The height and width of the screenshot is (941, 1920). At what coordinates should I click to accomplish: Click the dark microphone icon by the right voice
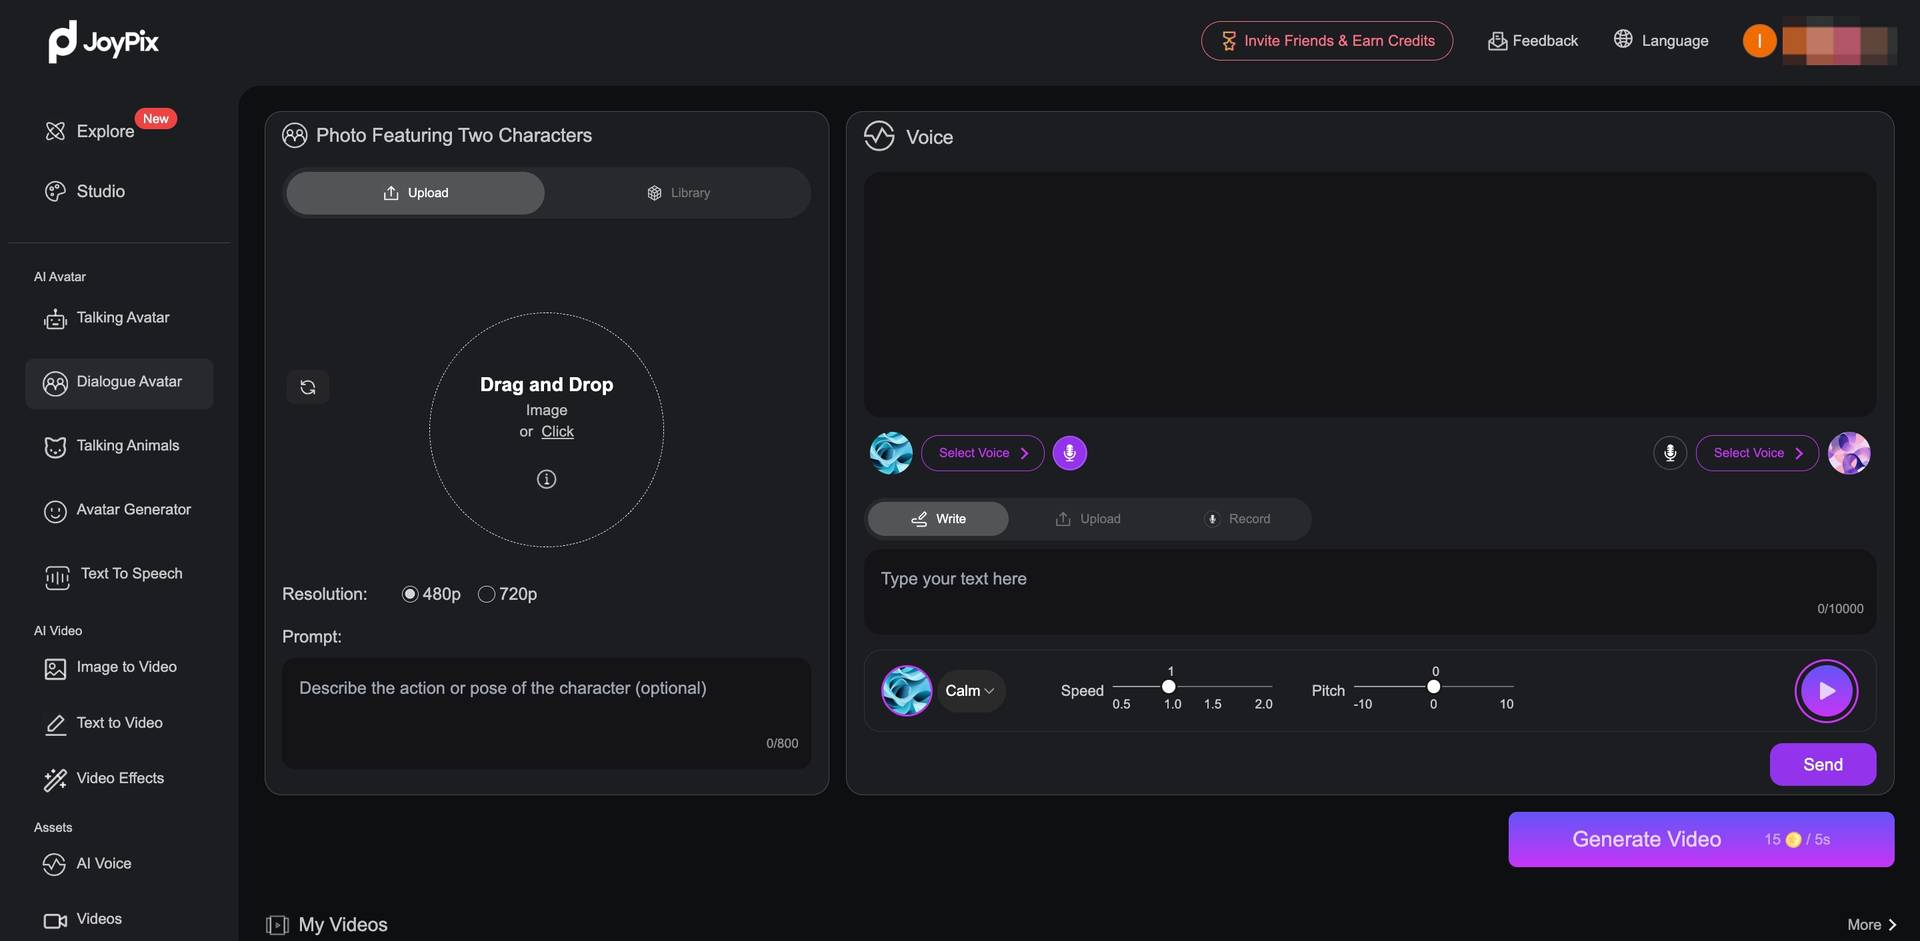point(1669,453)
